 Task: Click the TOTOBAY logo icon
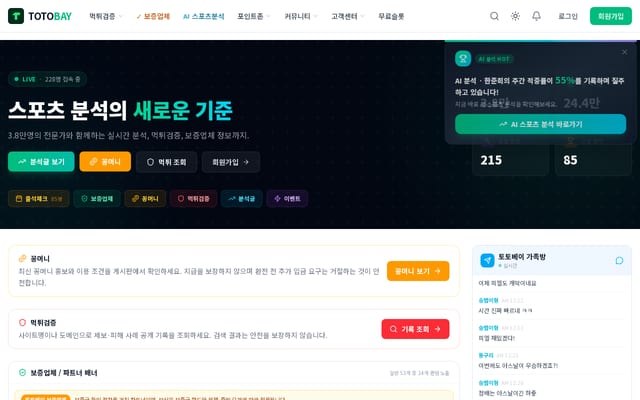16,16
